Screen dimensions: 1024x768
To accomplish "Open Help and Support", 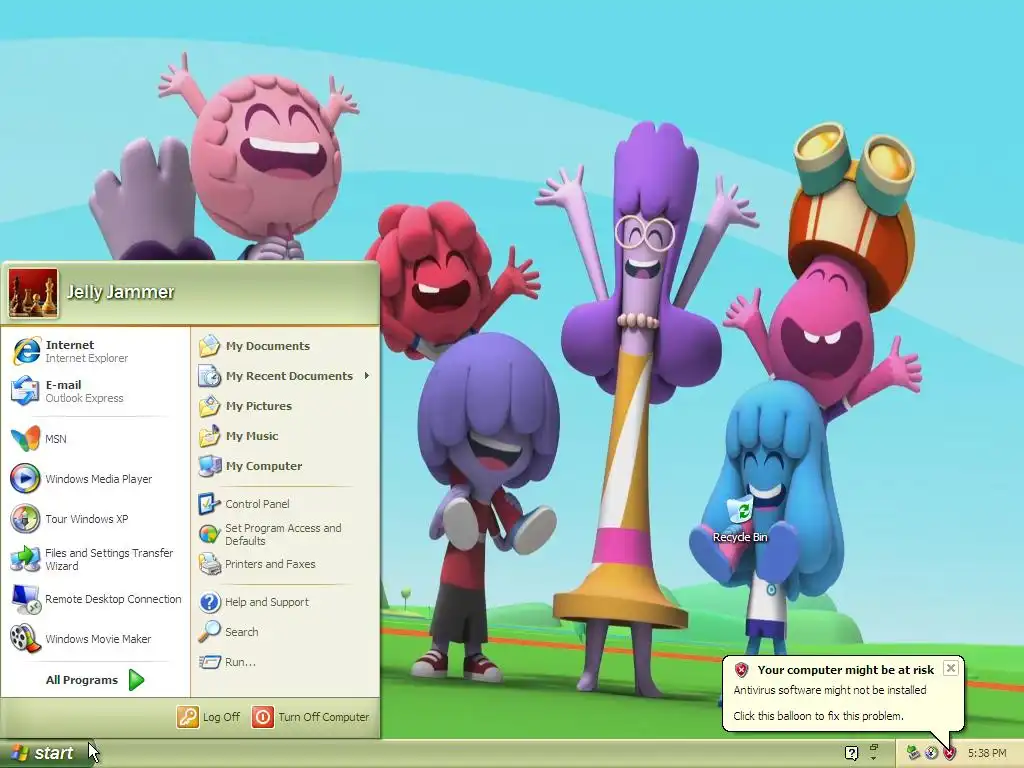I will (285, 601).
